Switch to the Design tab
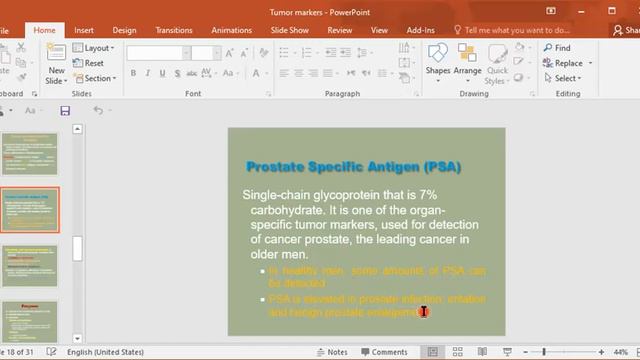The width and height of the screenshot is (640, 360). (124, 30)
